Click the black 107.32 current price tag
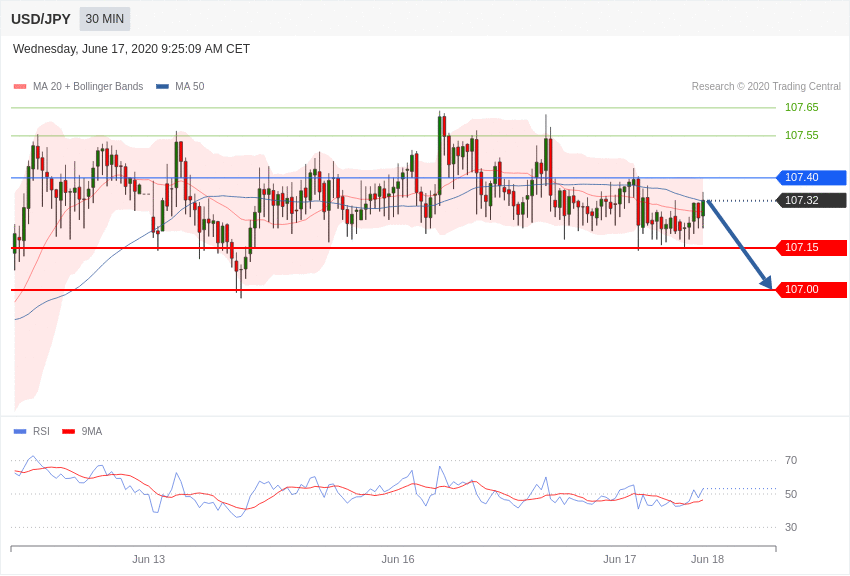This screenshot has height=576, width=850. 812,200
